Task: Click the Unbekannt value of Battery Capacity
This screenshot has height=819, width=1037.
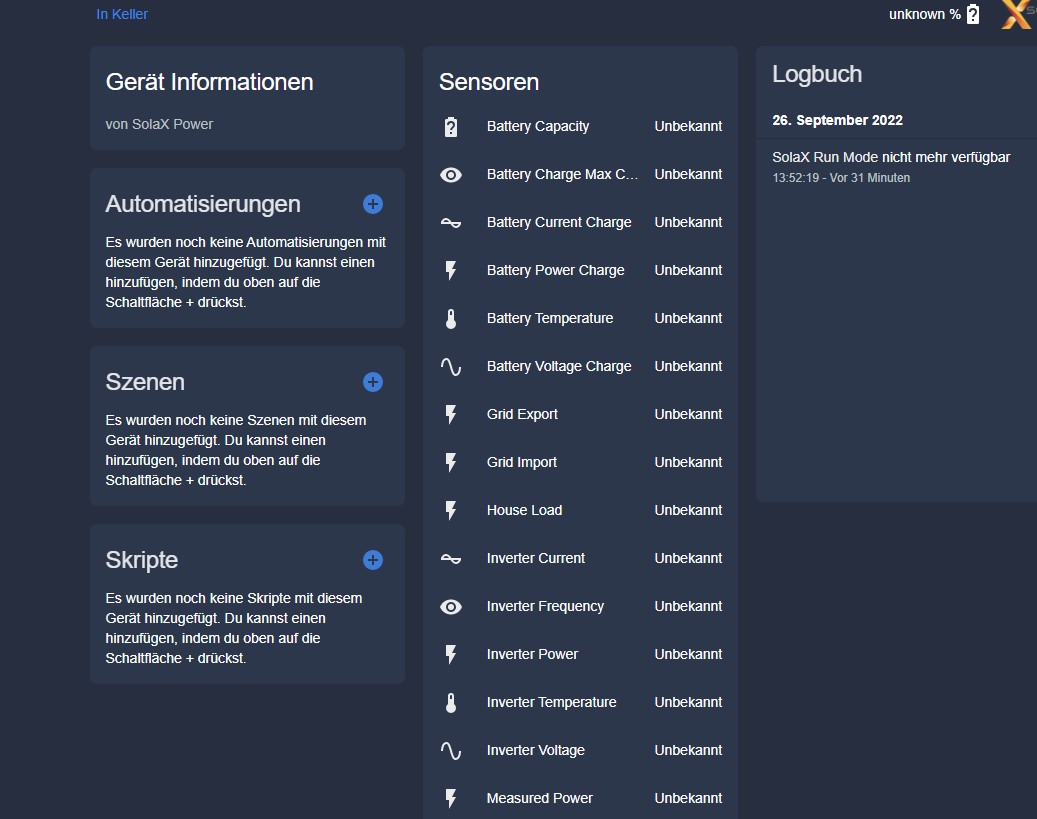Action: pyautogui.click(x=688, y=126)
